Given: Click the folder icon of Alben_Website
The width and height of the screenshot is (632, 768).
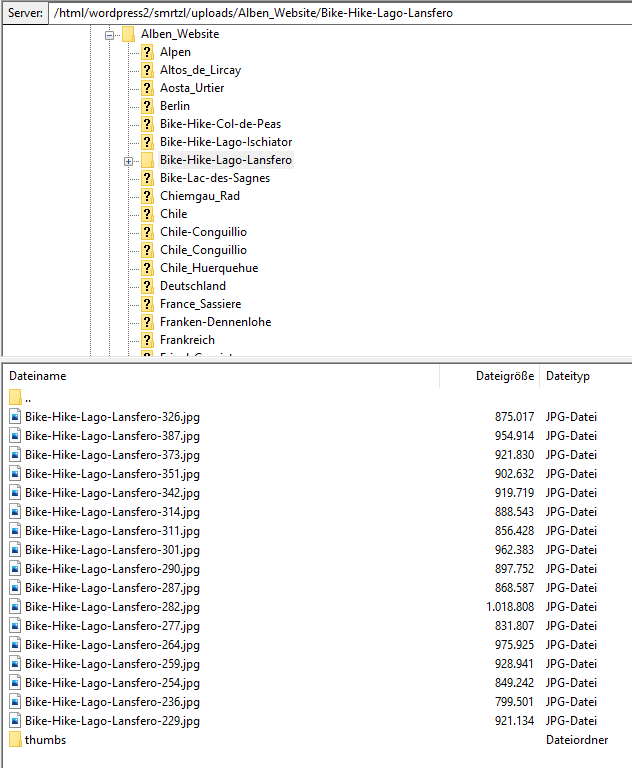Looking at the screenshot, I should pos(128,34).
